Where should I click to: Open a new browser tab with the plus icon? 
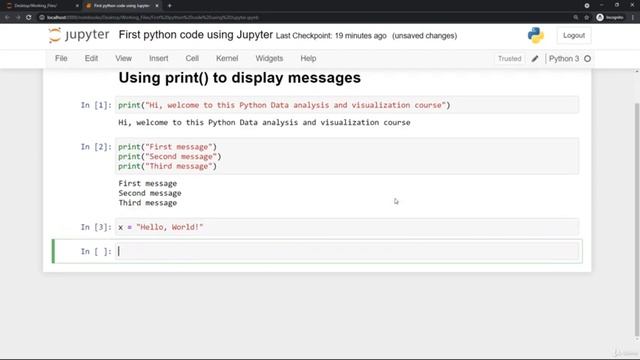point(169,6)
